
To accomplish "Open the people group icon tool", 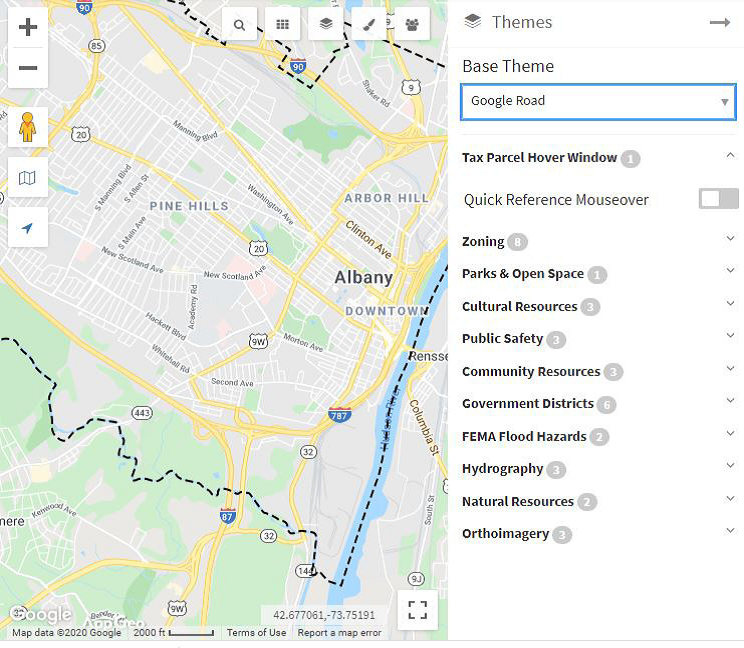I will [x=412, y=25].
